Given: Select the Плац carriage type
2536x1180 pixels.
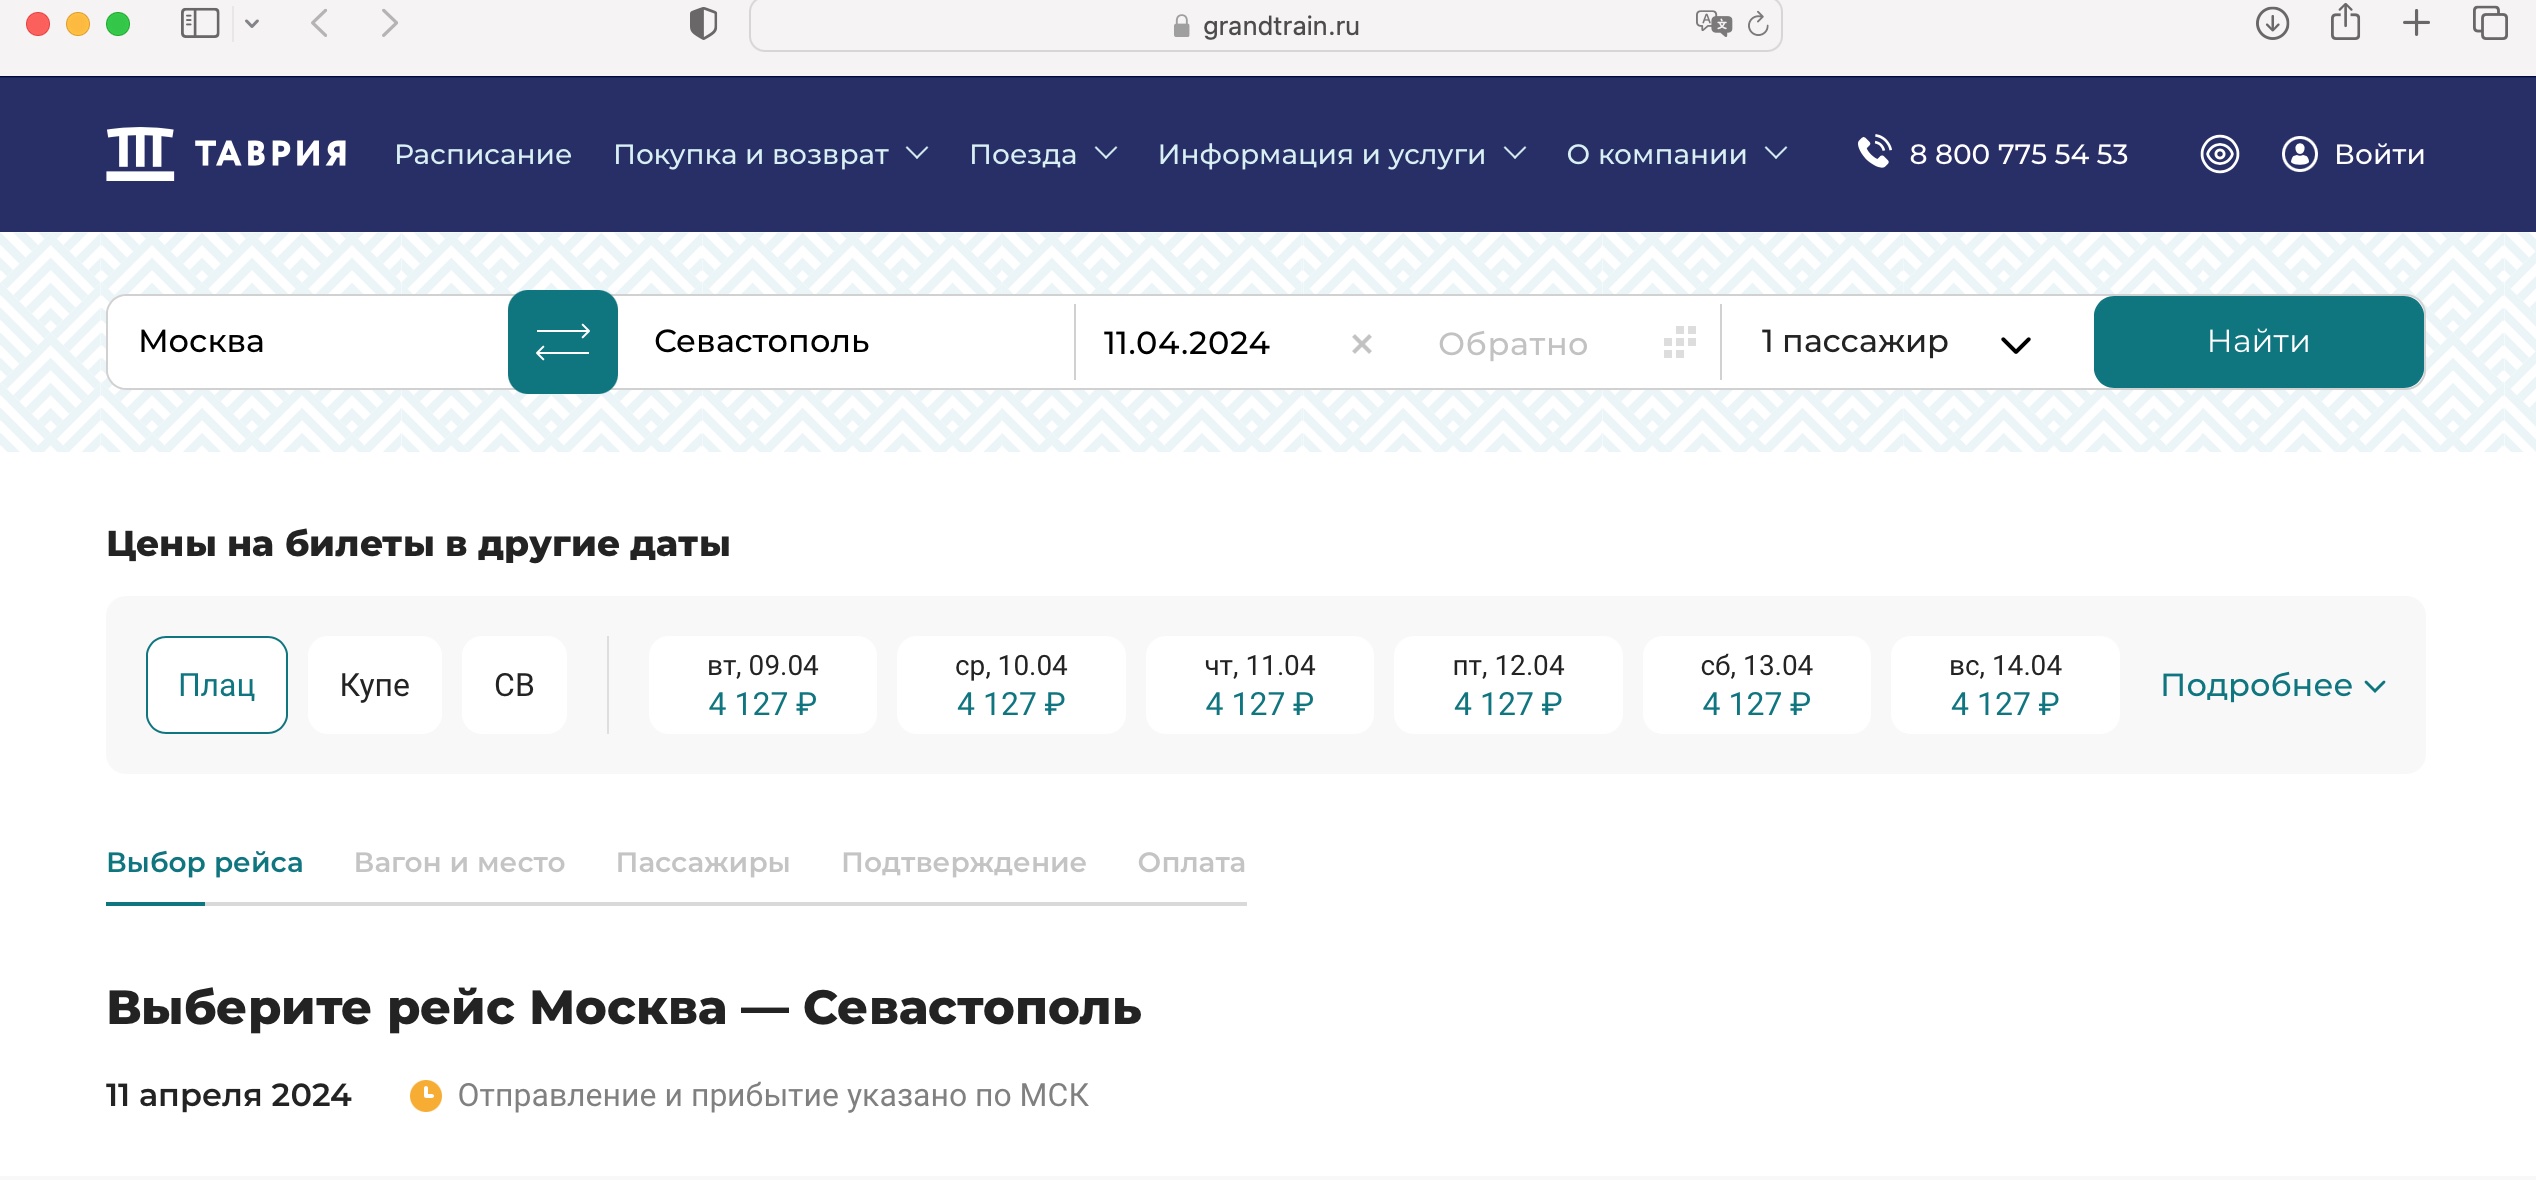Looking at the screenshot, I should point(217,685).
